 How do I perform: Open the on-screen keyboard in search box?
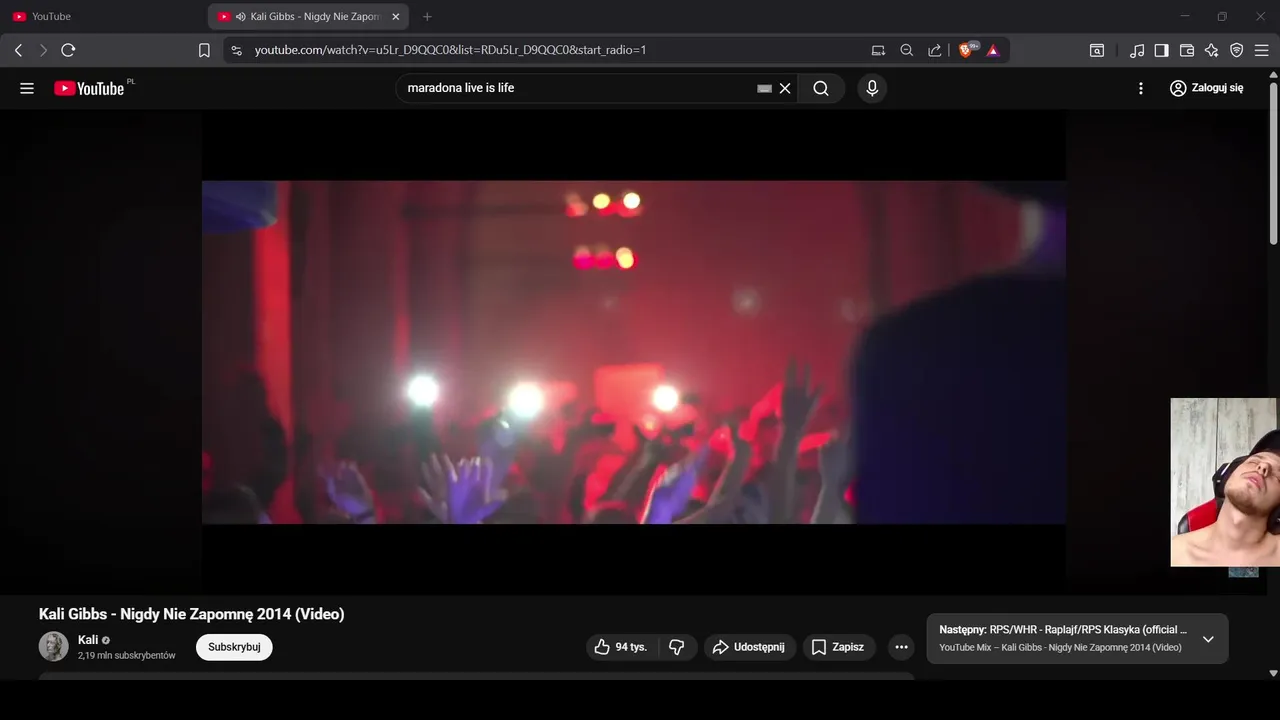point(764,88)
